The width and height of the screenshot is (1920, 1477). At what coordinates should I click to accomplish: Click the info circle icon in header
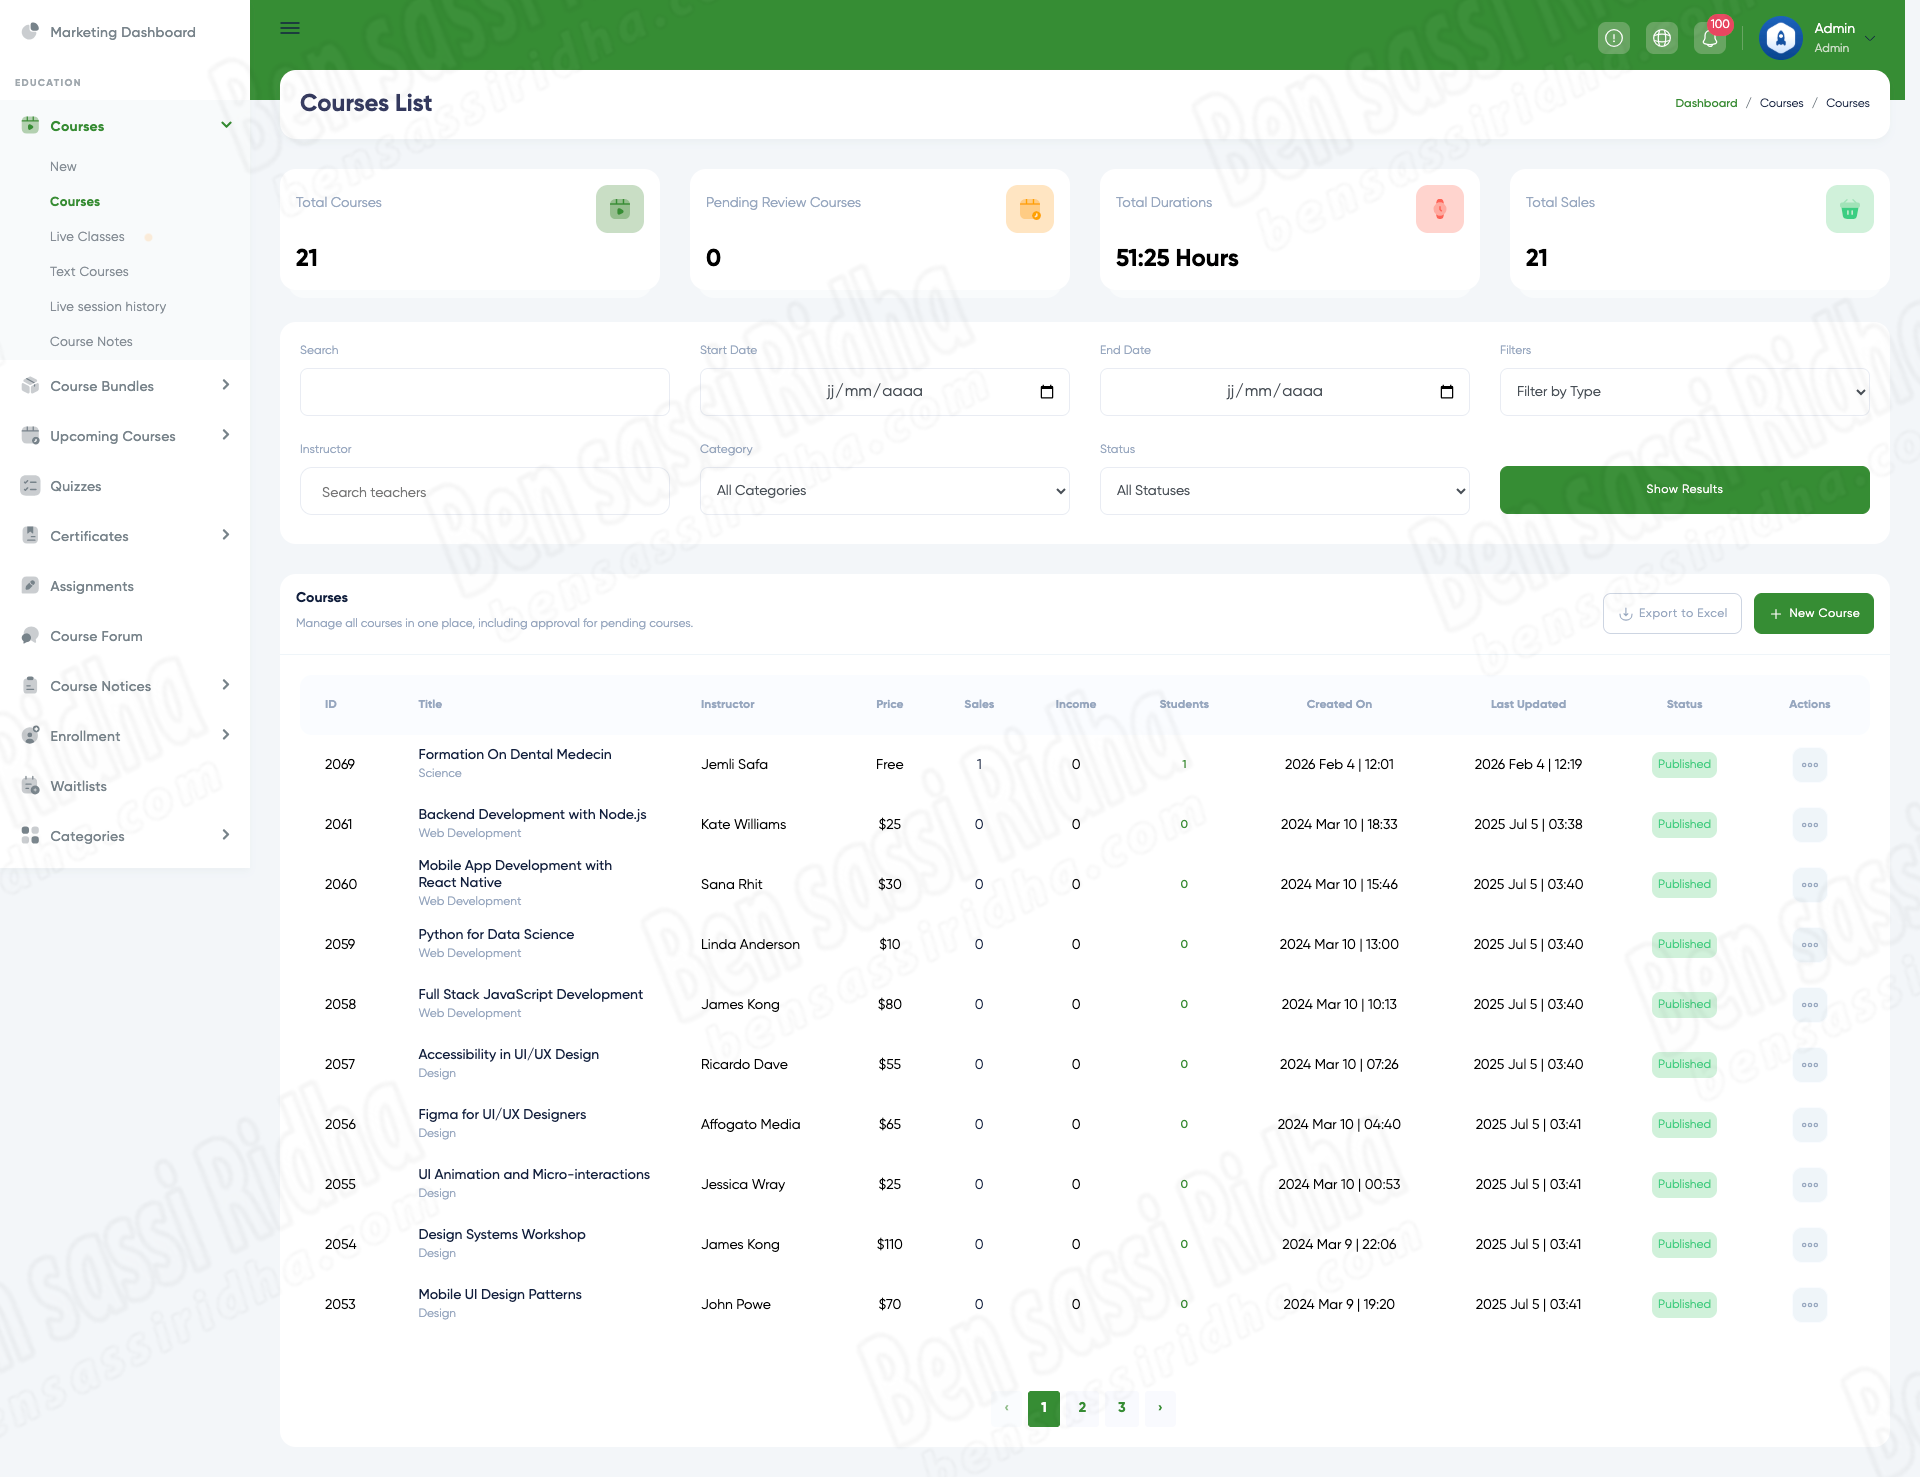(x=1614, y=39)
